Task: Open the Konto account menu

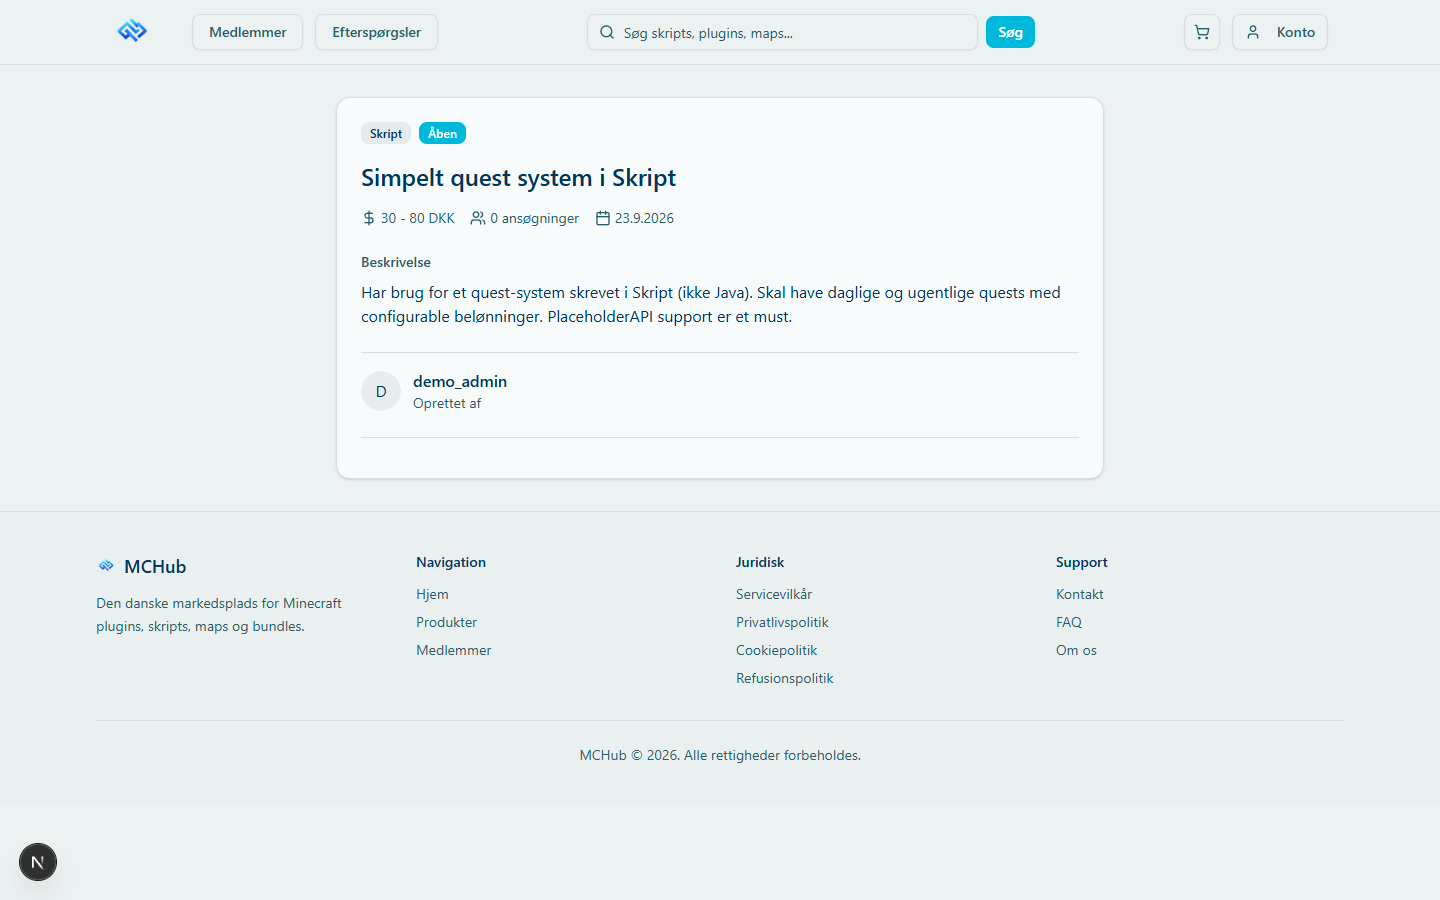Action: [x=1280, y=32]
